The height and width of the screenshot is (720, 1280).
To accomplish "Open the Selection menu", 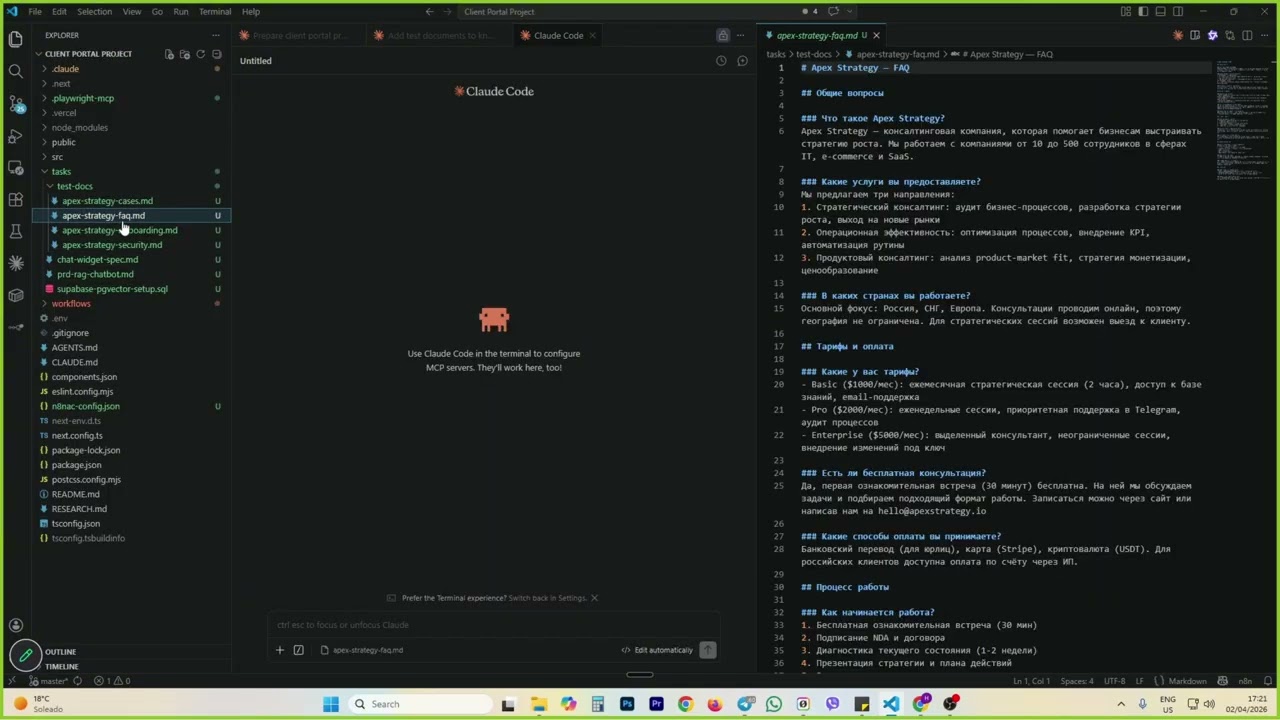I will [94, 12].
